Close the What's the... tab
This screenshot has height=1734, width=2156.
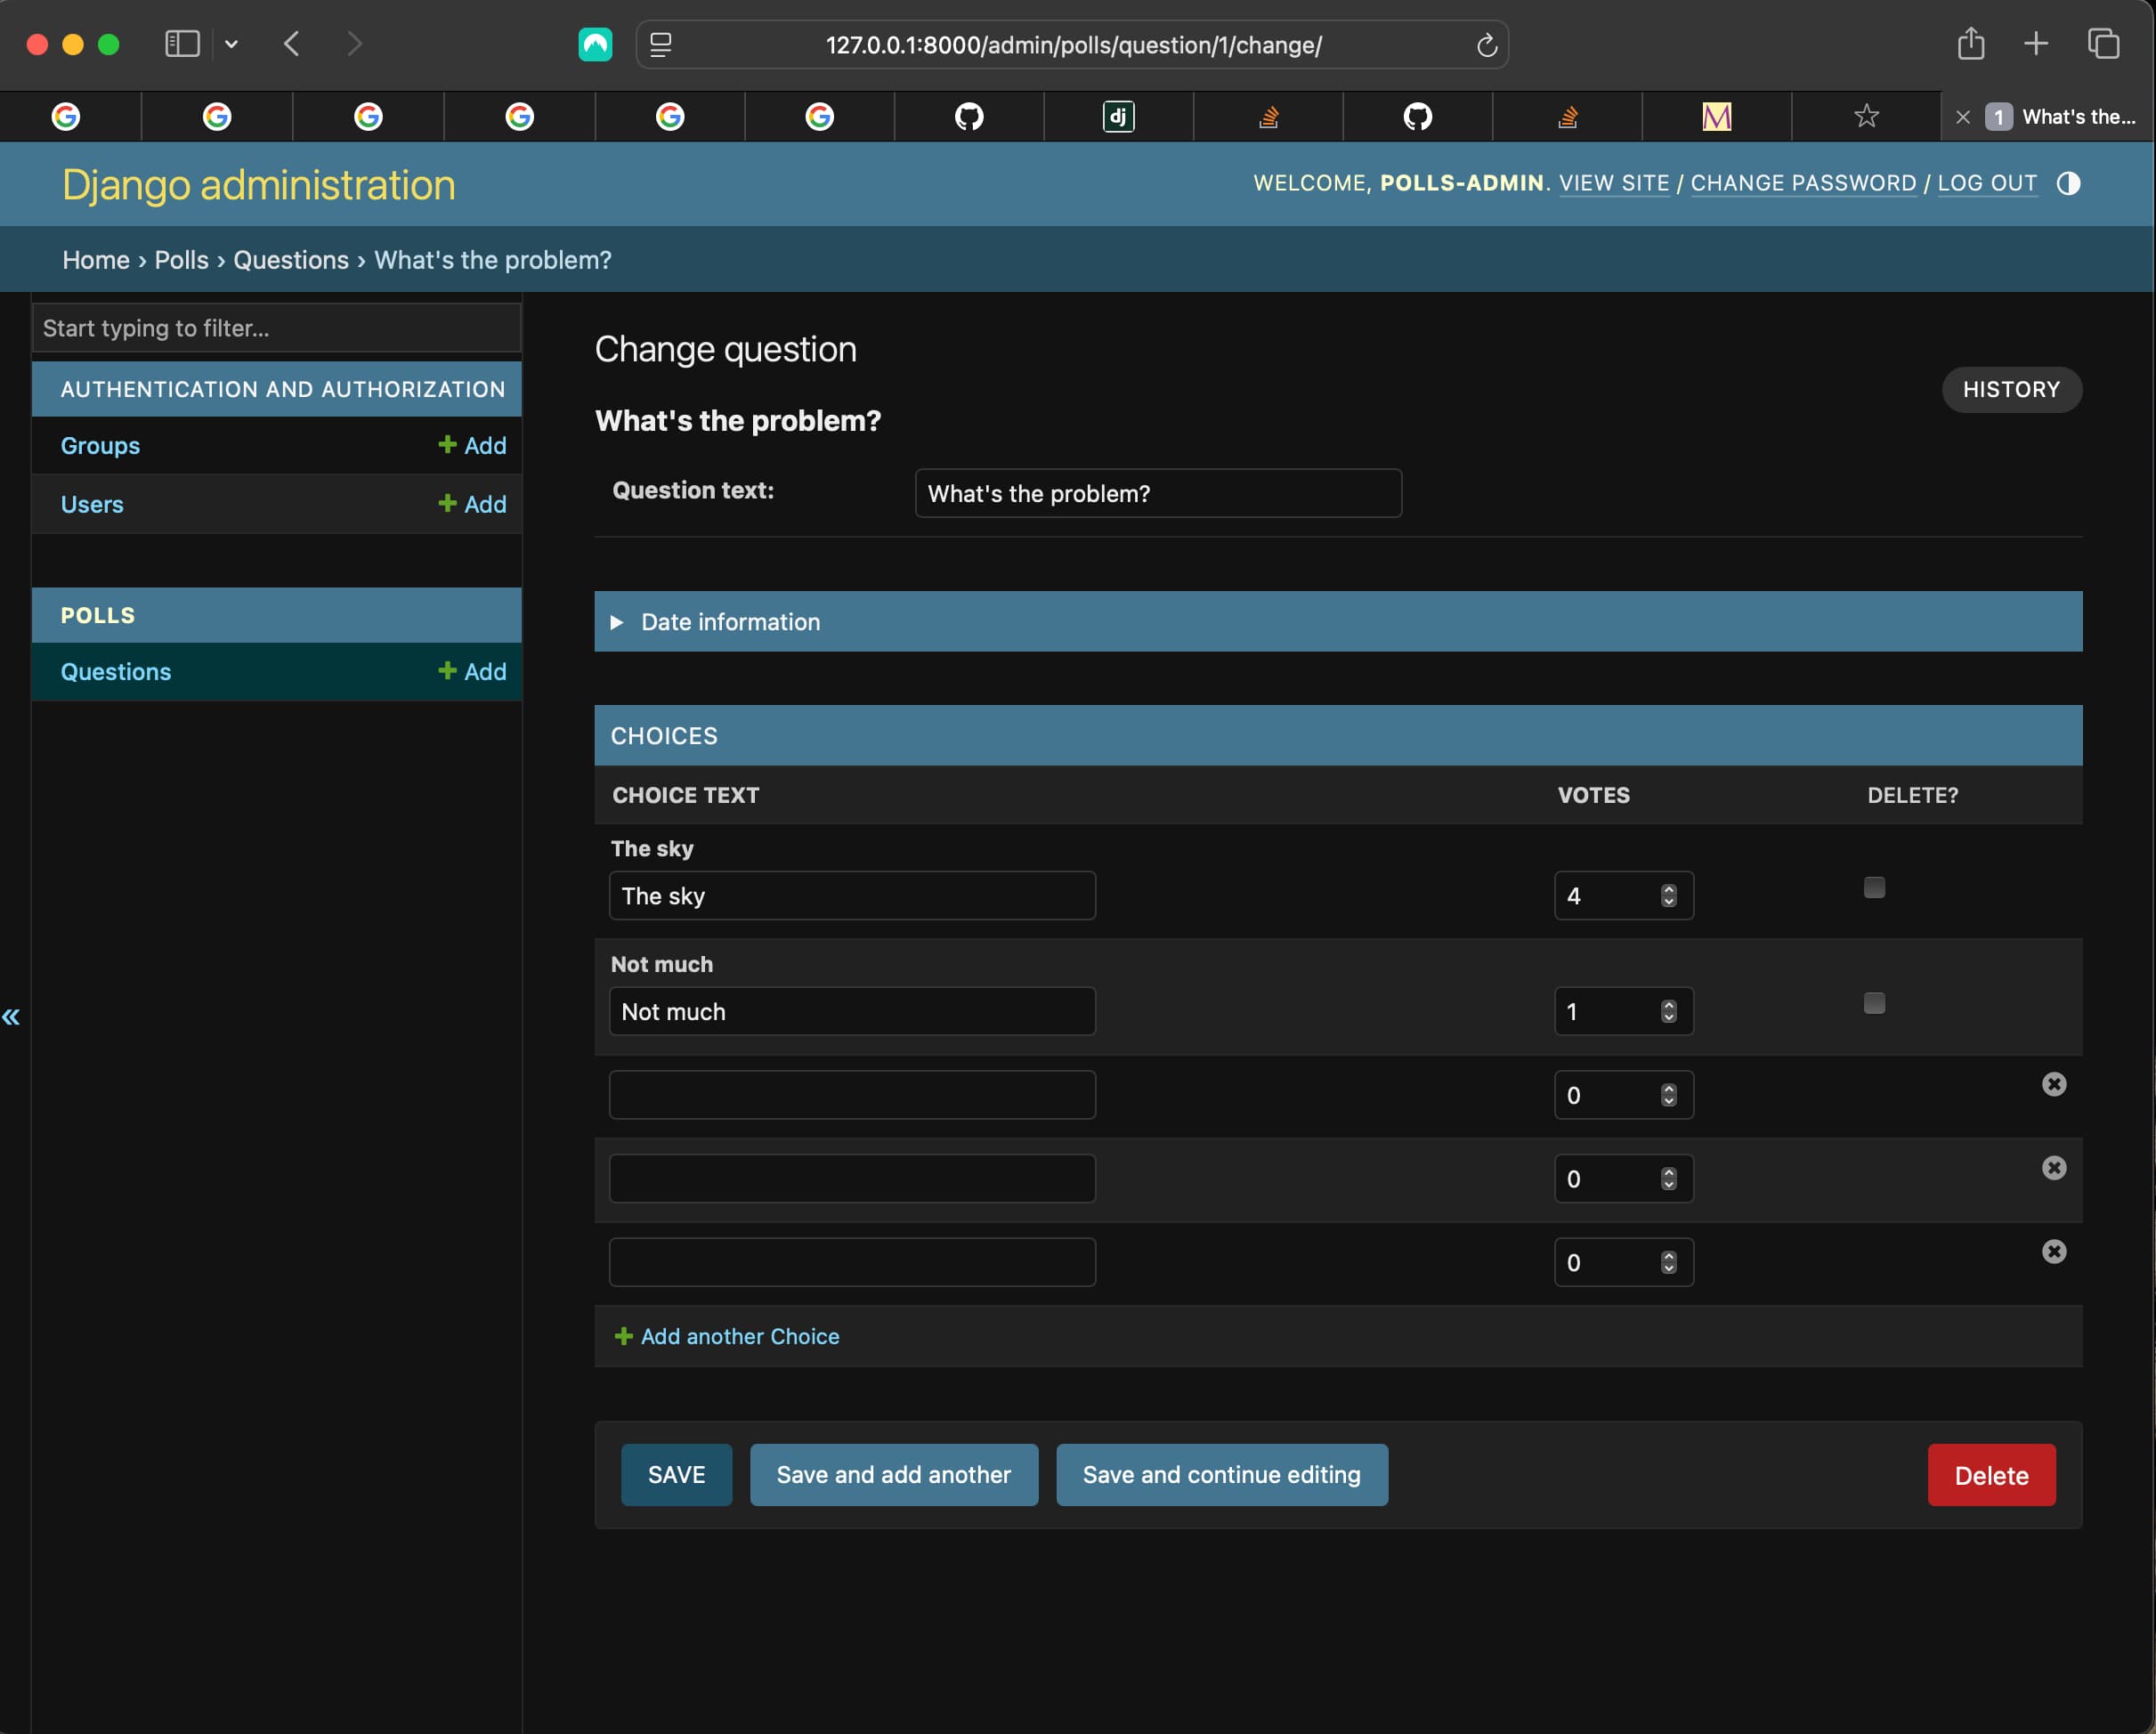coord(1962,117)
